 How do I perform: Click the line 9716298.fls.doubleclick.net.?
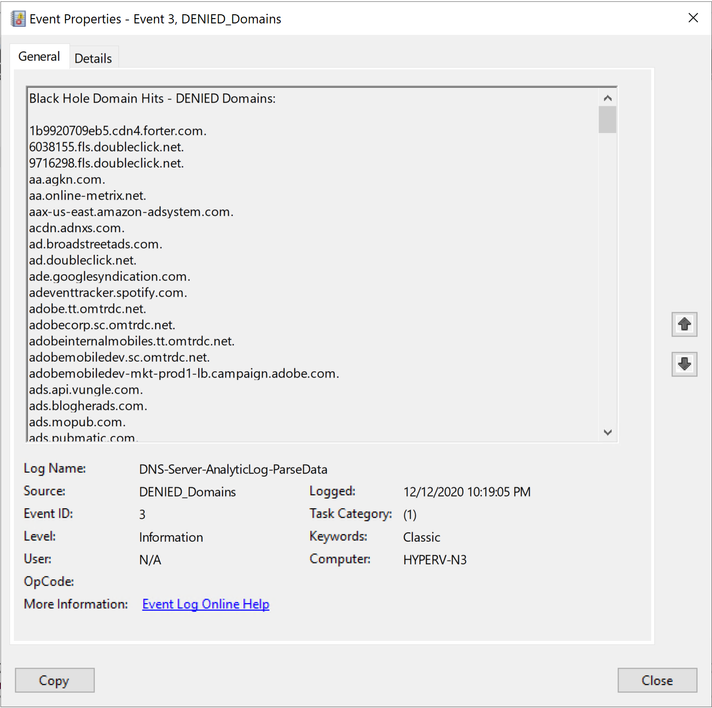coord(106,163)
